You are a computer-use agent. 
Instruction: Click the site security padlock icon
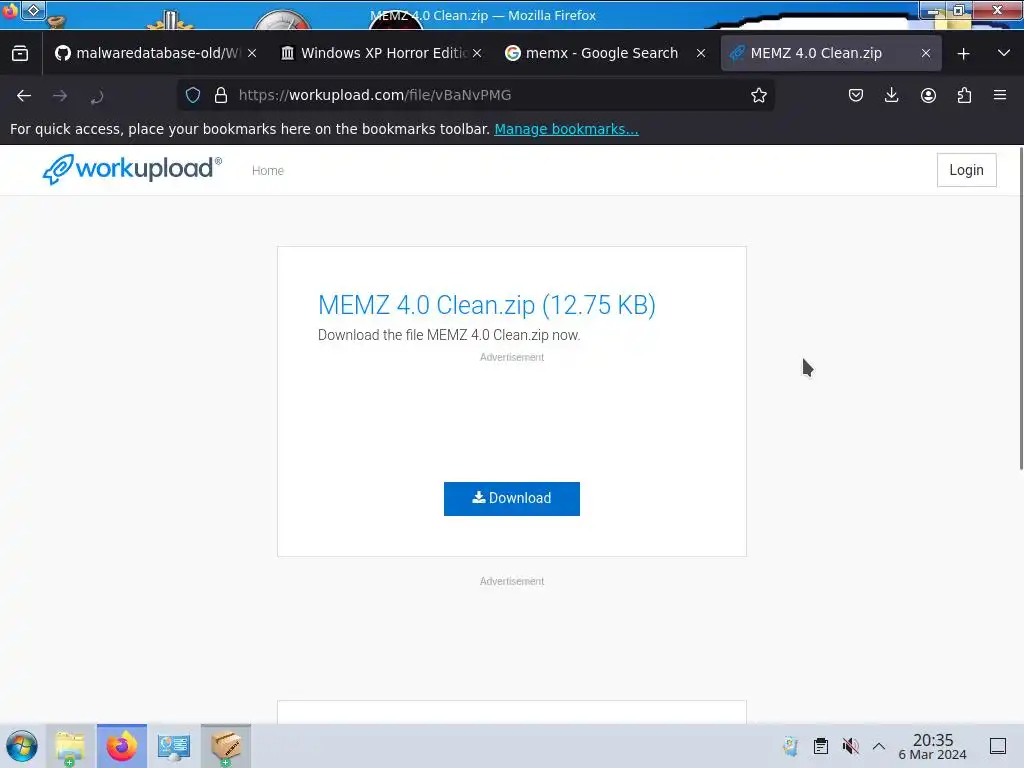click(221, 95)
